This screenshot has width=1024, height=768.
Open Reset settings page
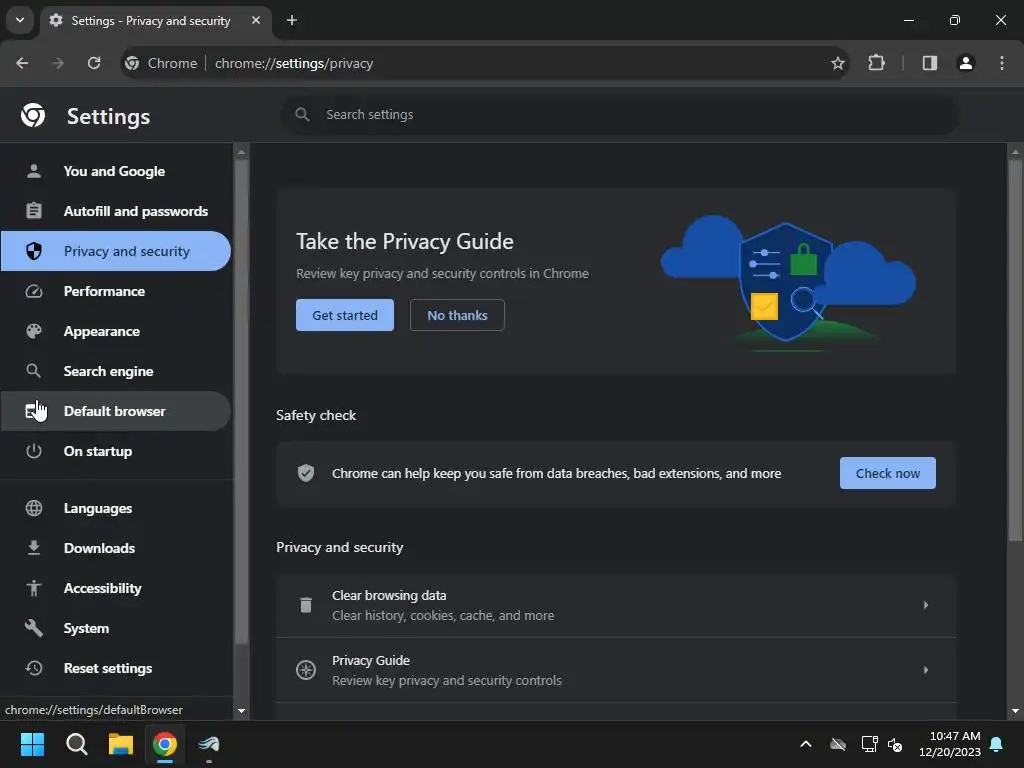[x=115, y=668]
